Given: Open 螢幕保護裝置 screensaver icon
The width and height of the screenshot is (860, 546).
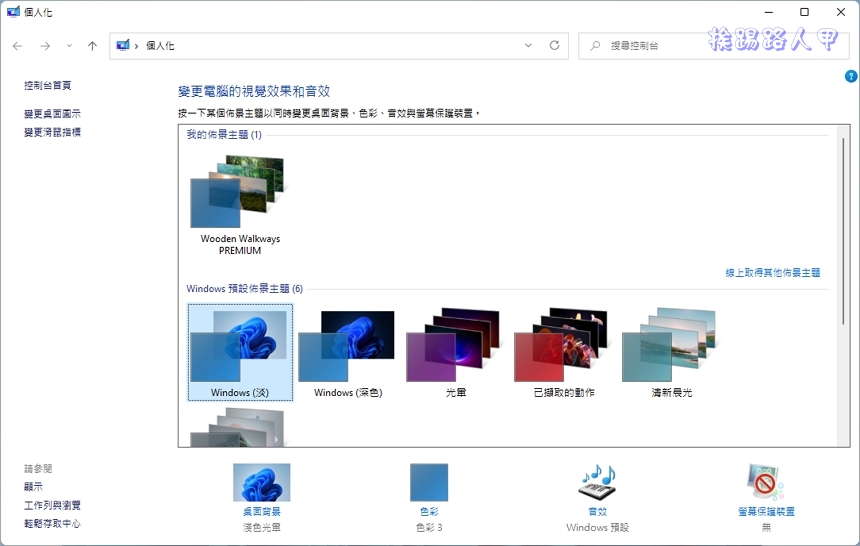Looking at the screenshot, I should [766, 482].
